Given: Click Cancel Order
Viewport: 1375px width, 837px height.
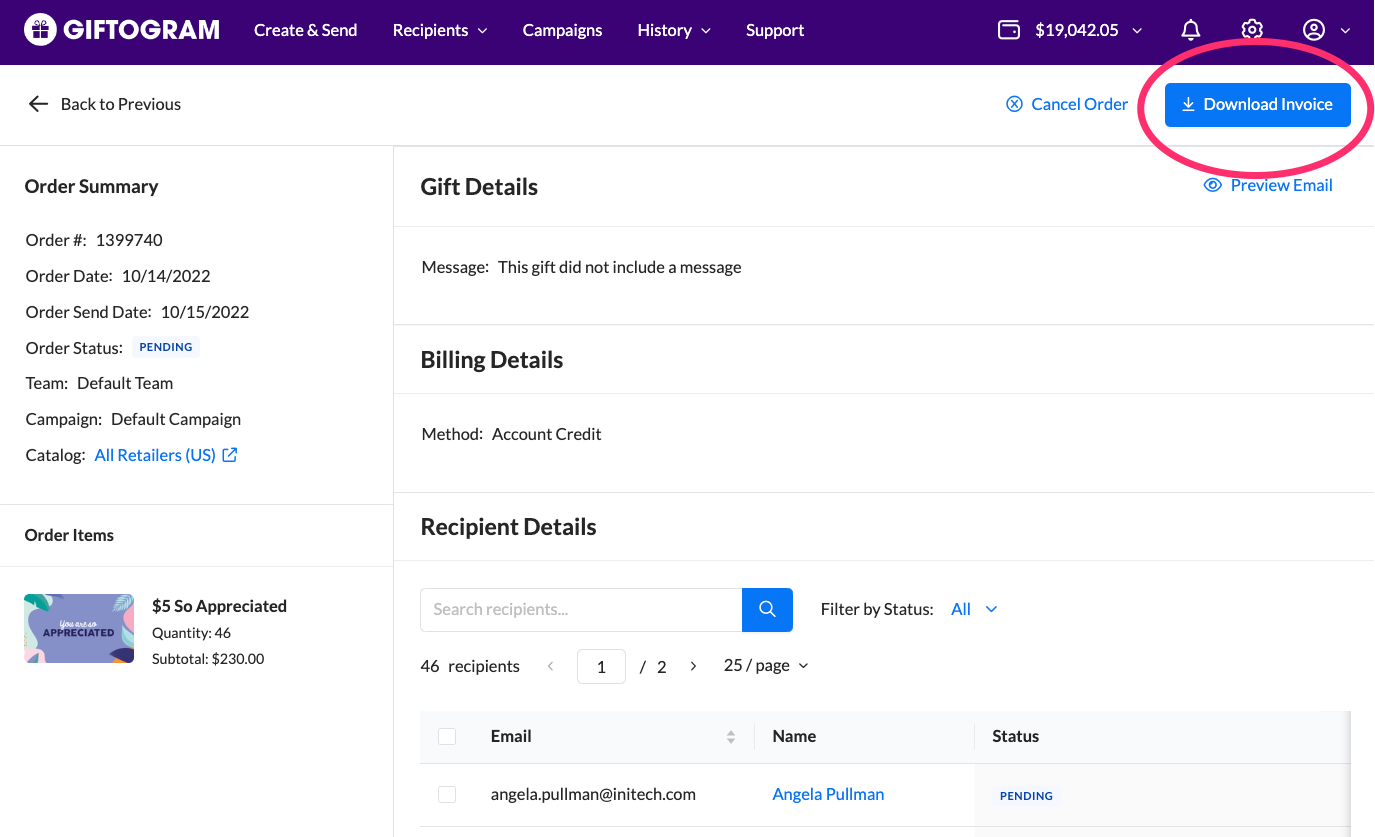Looking at the screenshot, I should pyautogui.click(x=1067, y=104).
